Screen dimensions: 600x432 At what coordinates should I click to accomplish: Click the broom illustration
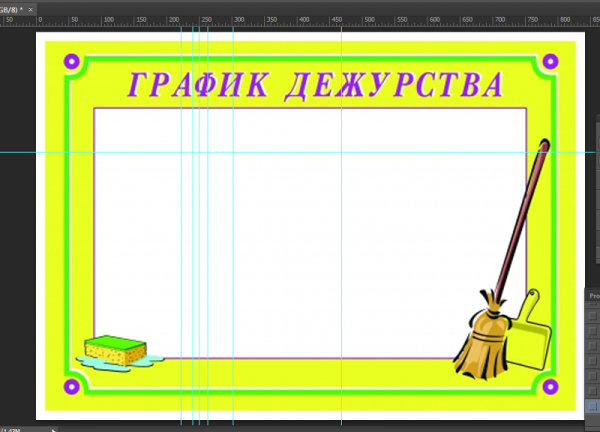[485, 335]
